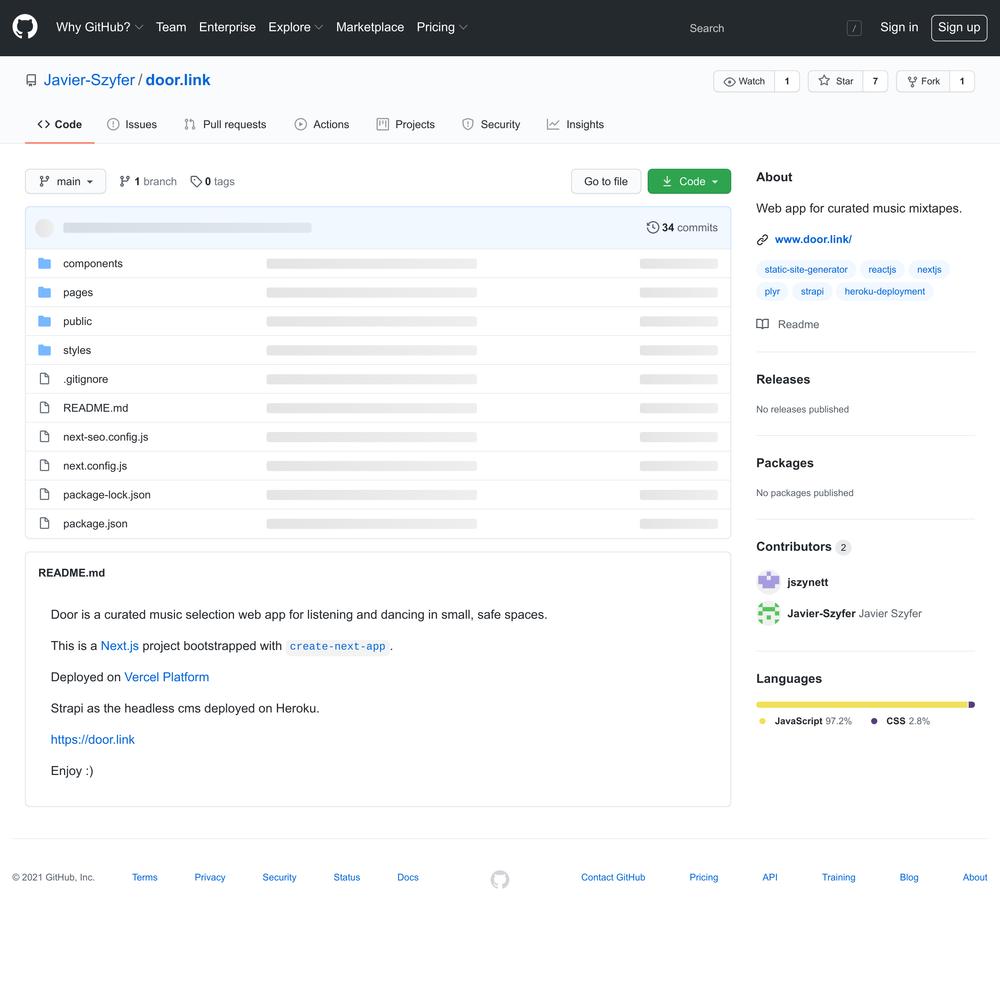Click the commit history clock icon

click(x=652, y=228)
